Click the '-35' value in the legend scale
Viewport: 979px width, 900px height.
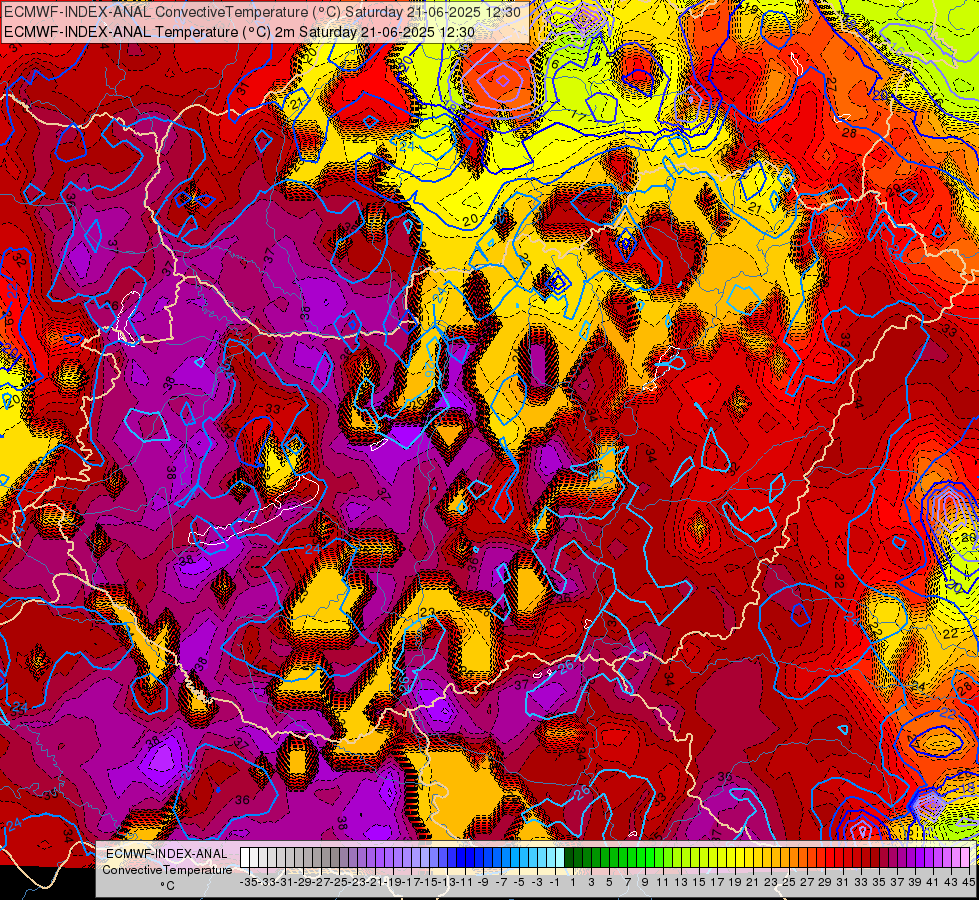point(248,883)
